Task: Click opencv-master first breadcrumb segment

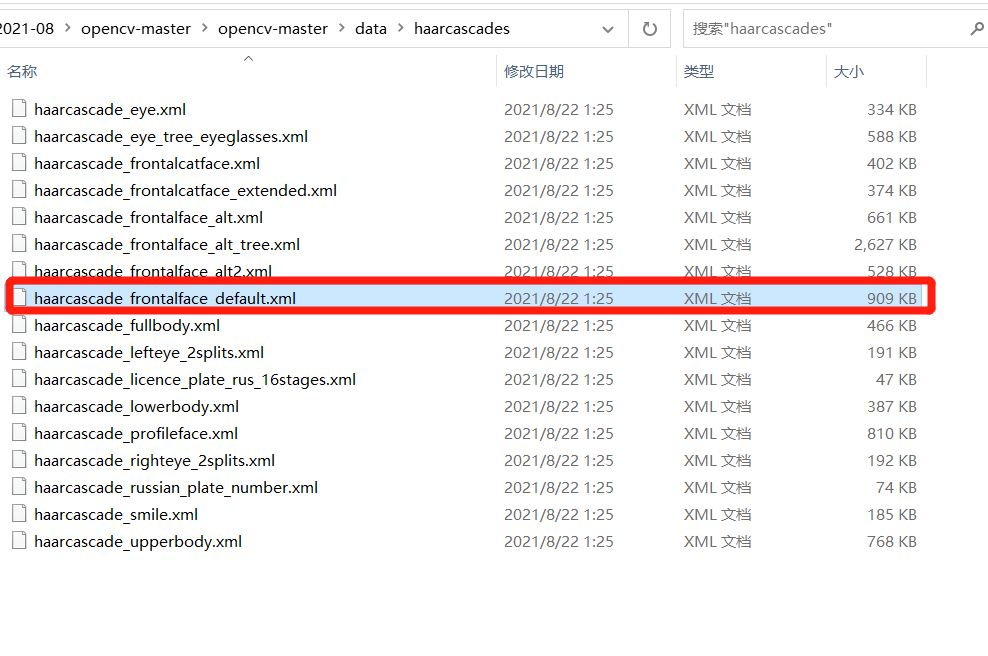Action: (135, 29)
